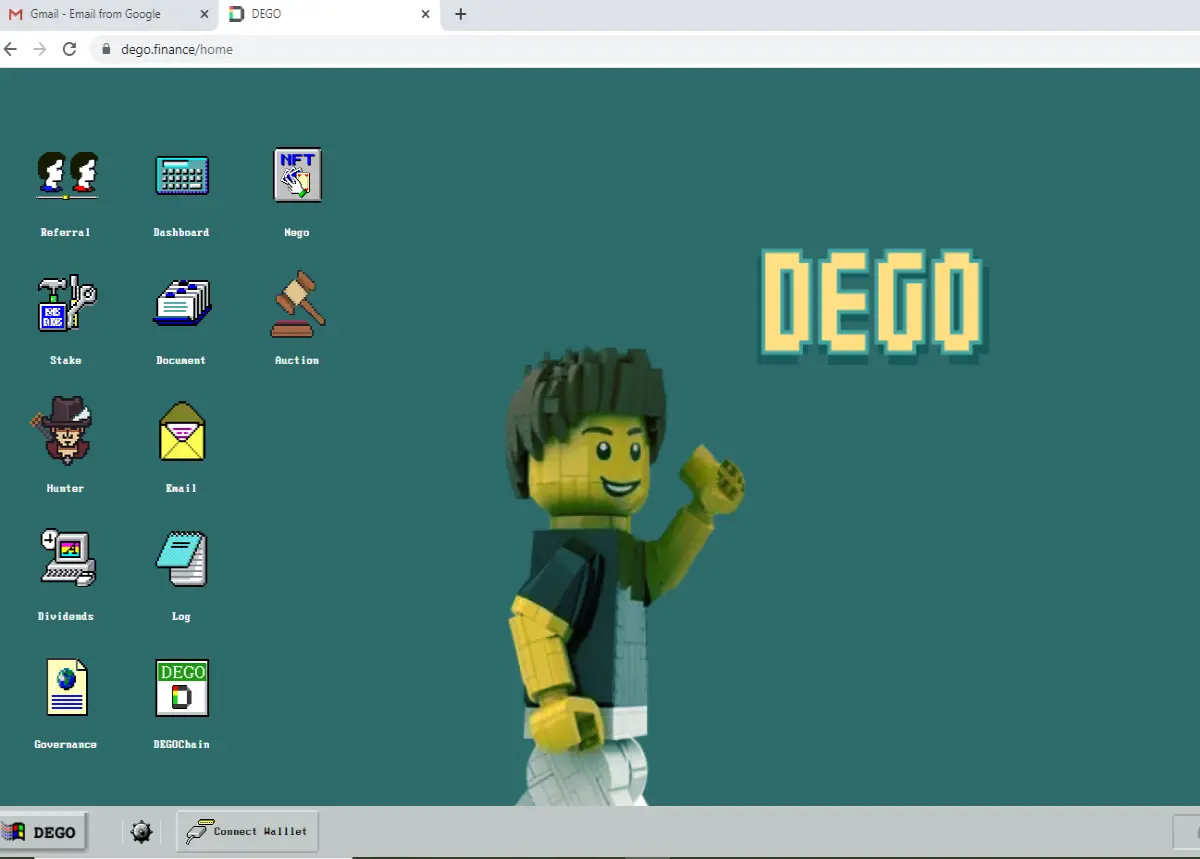Select the DEGO browser tab
This screenshot has width=1200, height=859.
(x=328, y=15)
